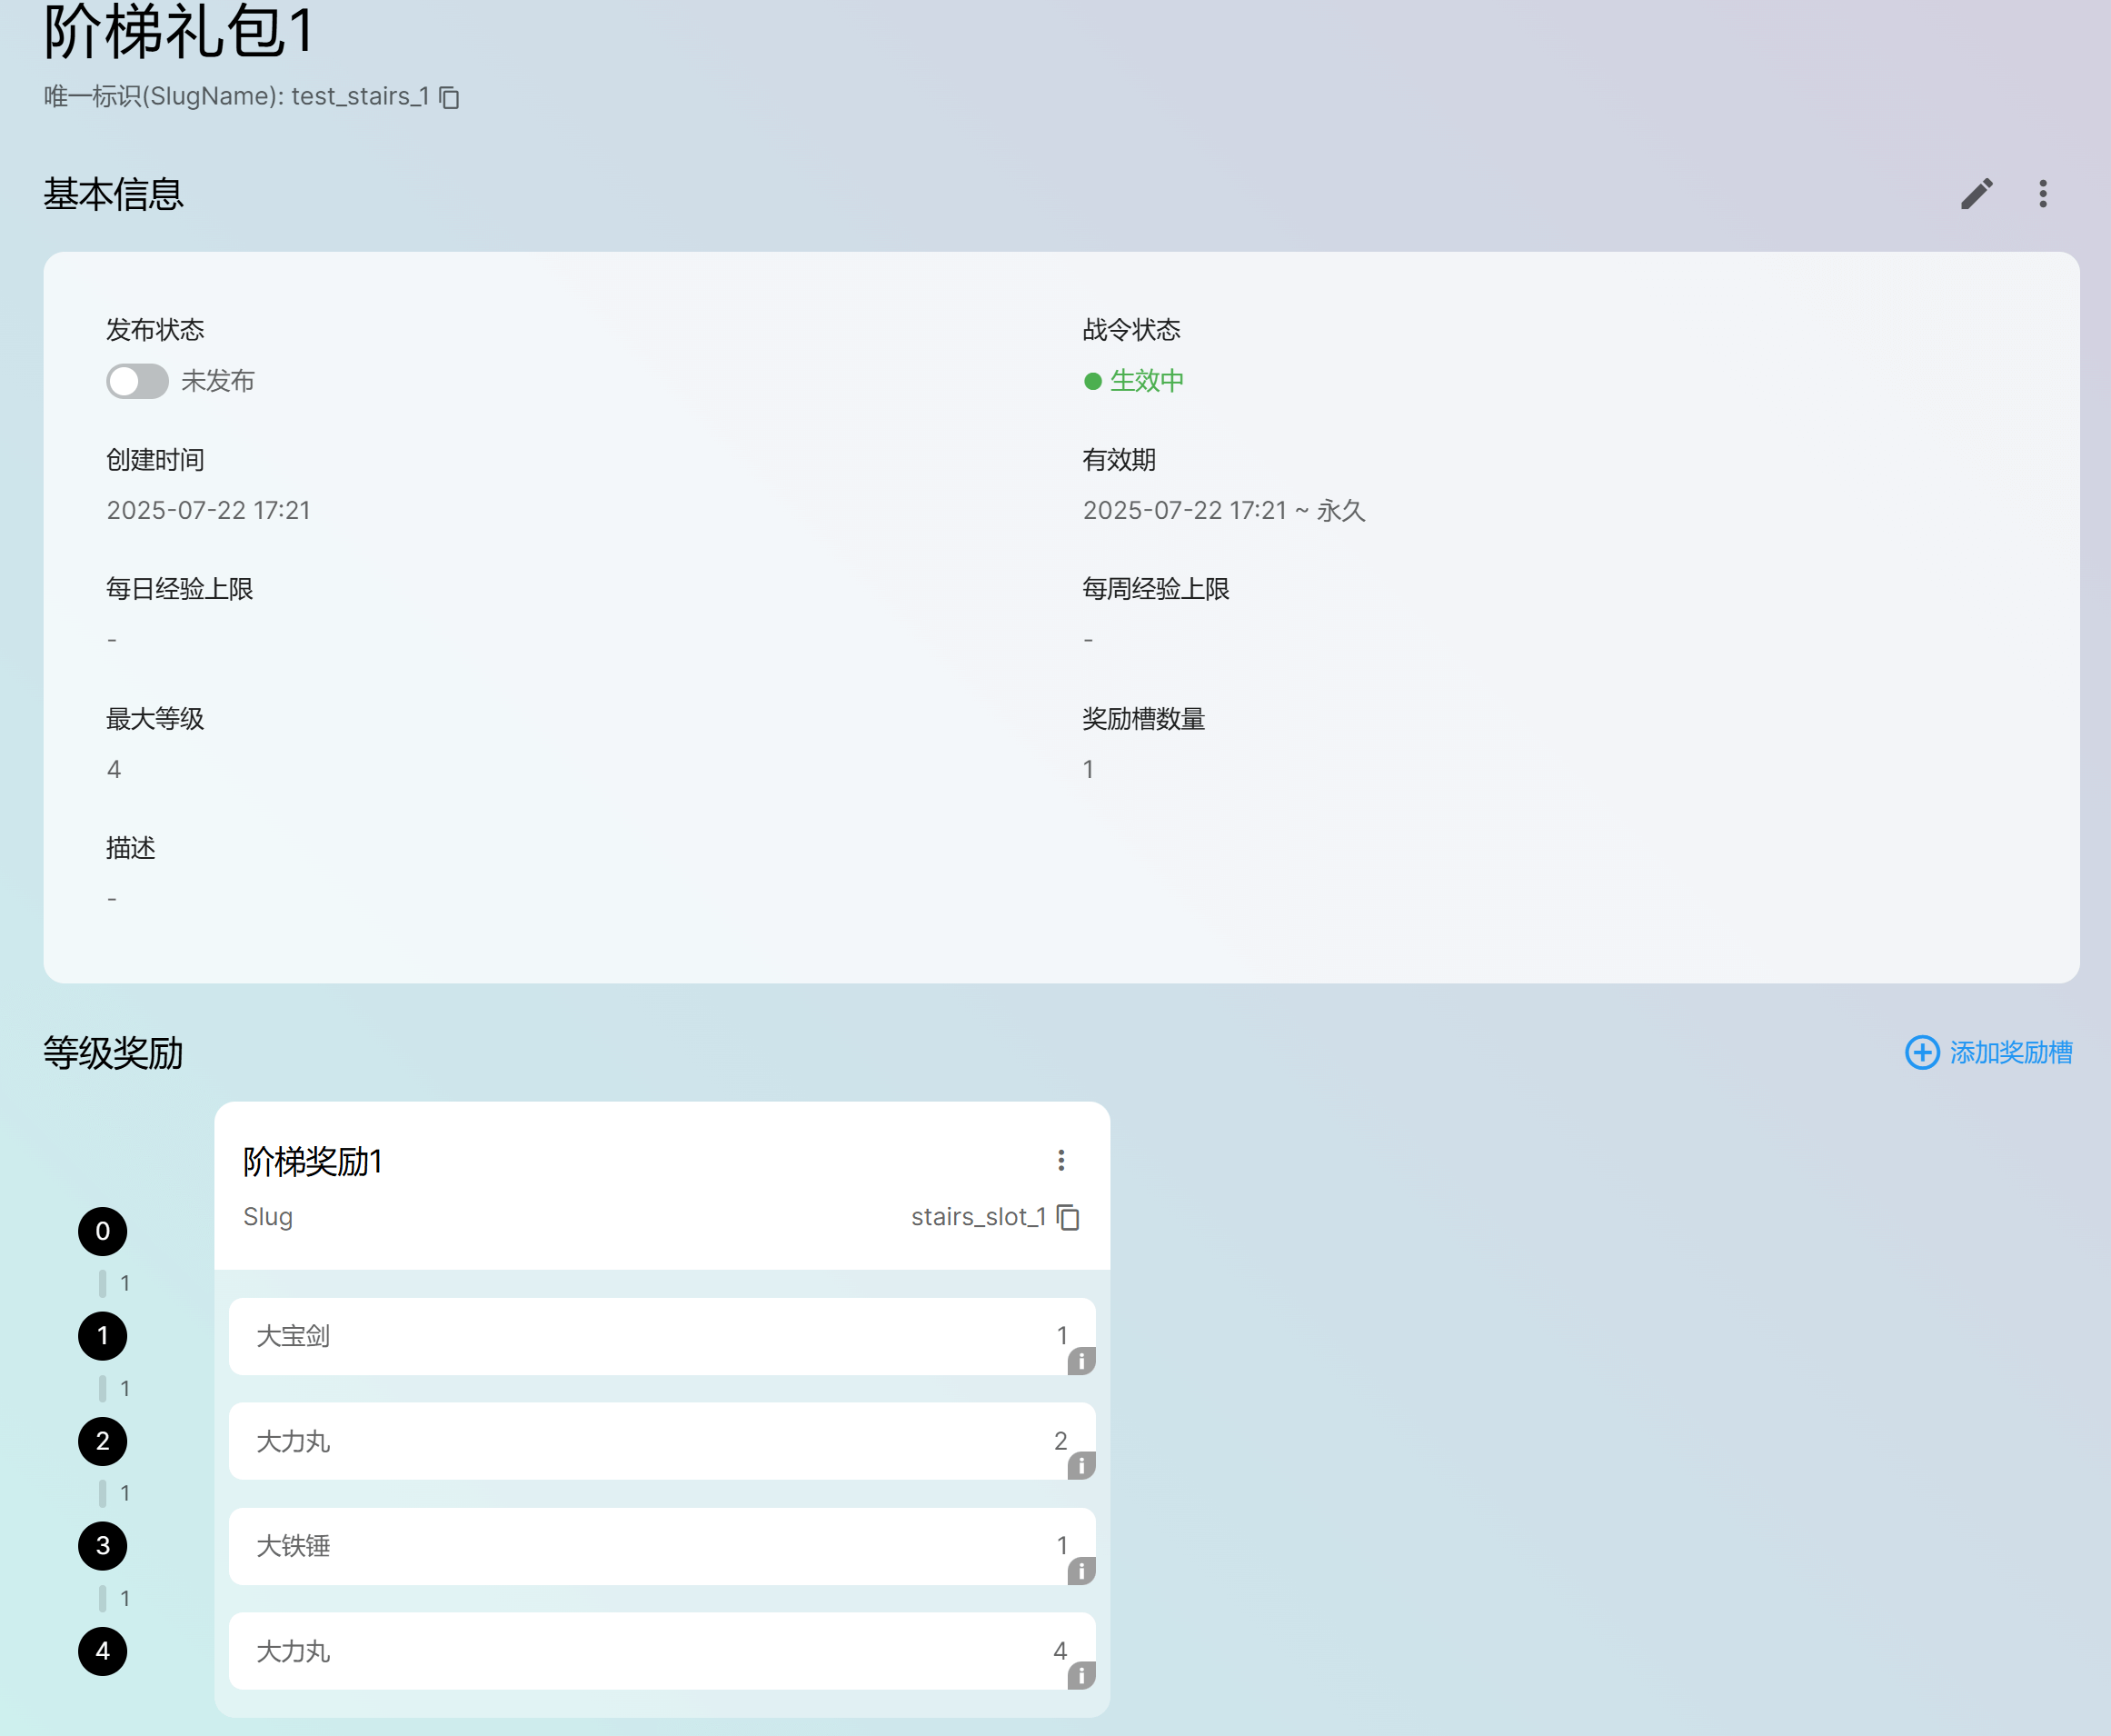This screenshot has height=1736, width=2111.
Task: Open the three-dot menu for 基本信息
Action: (2042, 194)
